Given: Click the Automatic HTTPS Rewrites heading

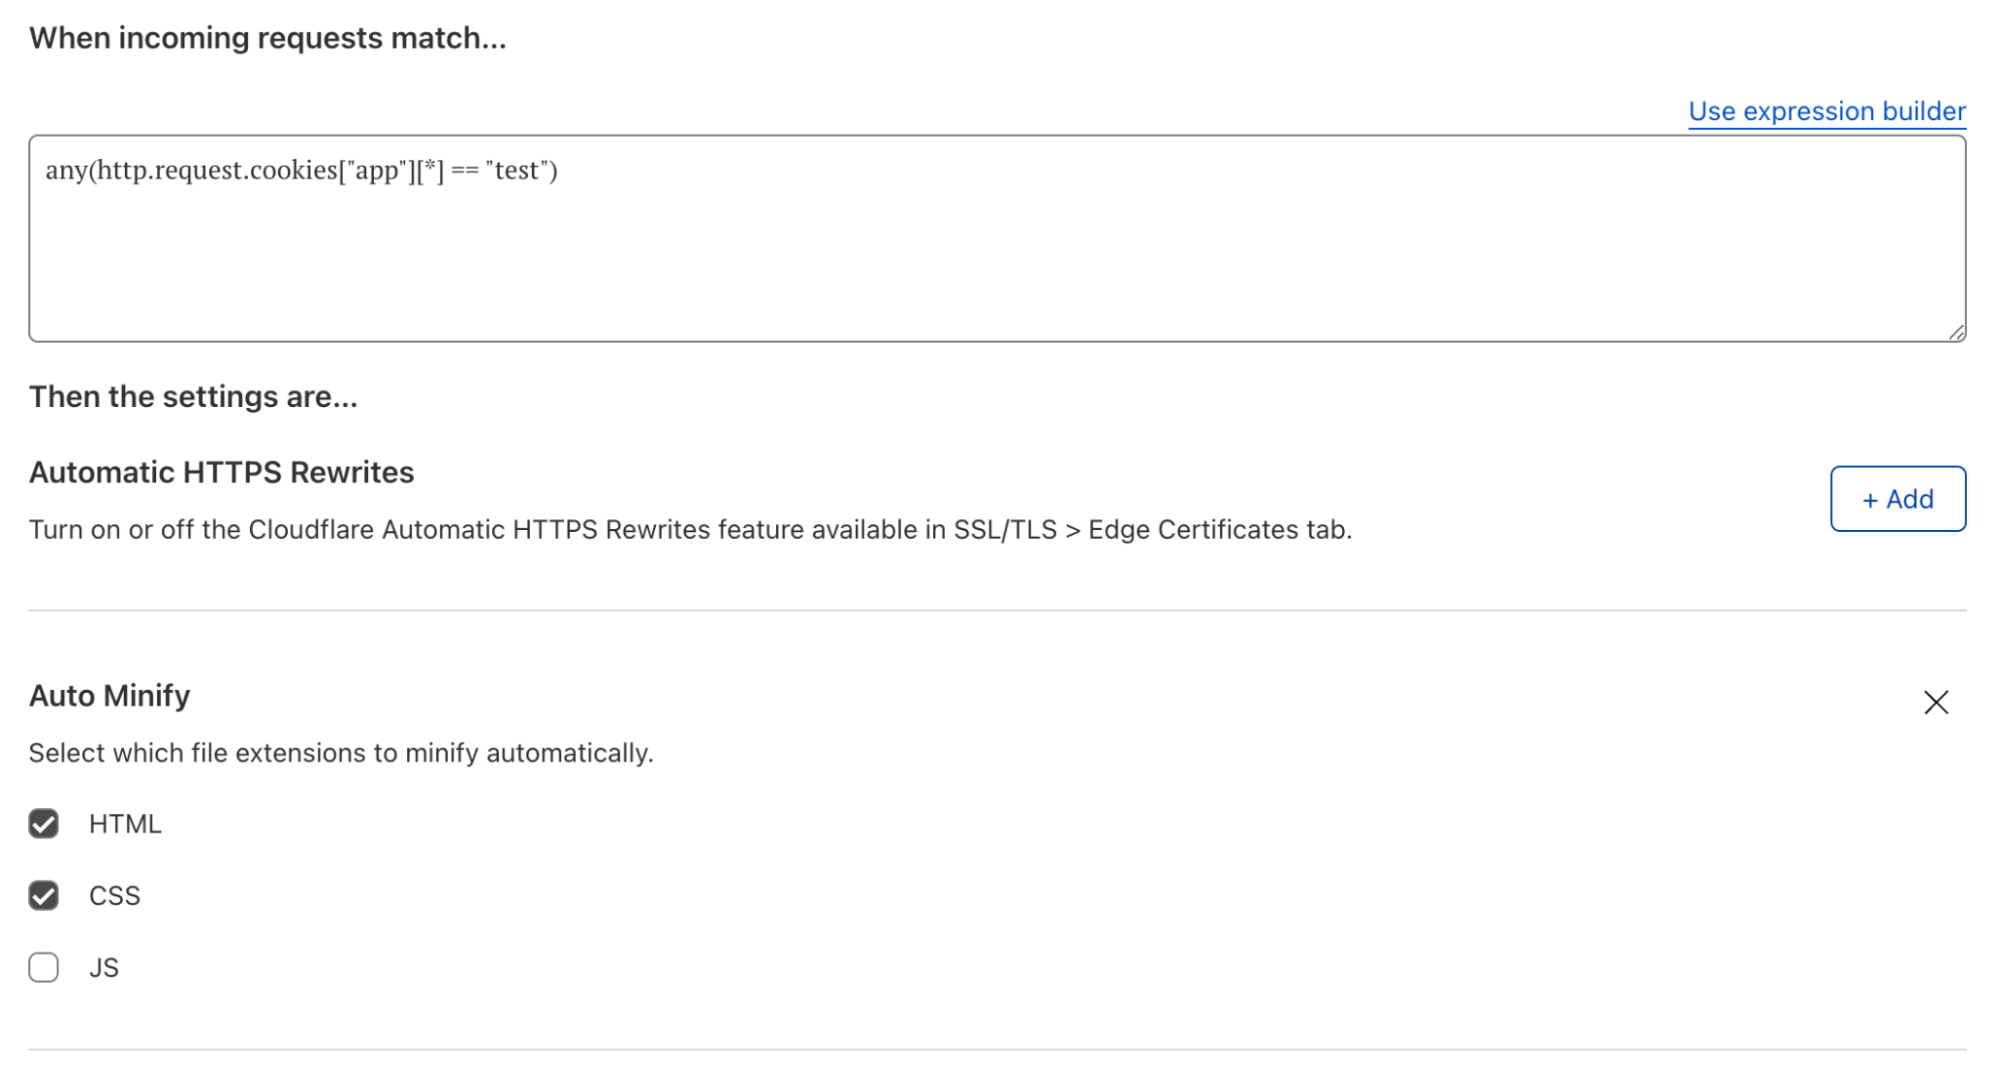Looking at the screenshot, I should pyautogui.click(x=221, y=472).
